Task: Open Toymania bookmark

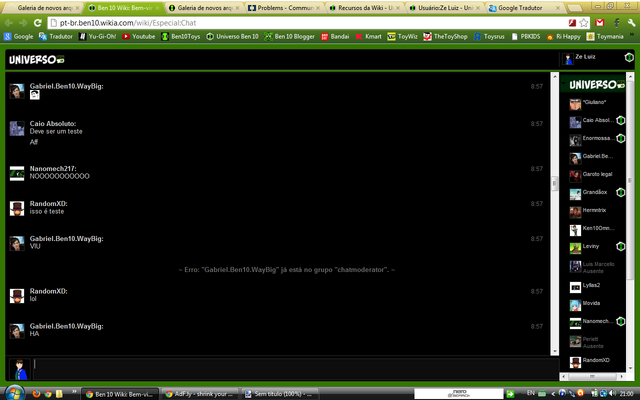Action: 605,36
